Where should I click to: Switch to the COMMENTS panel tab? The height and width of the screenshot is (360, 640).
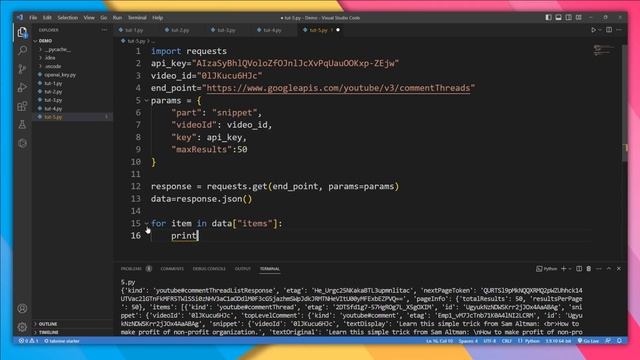(172, 269)
